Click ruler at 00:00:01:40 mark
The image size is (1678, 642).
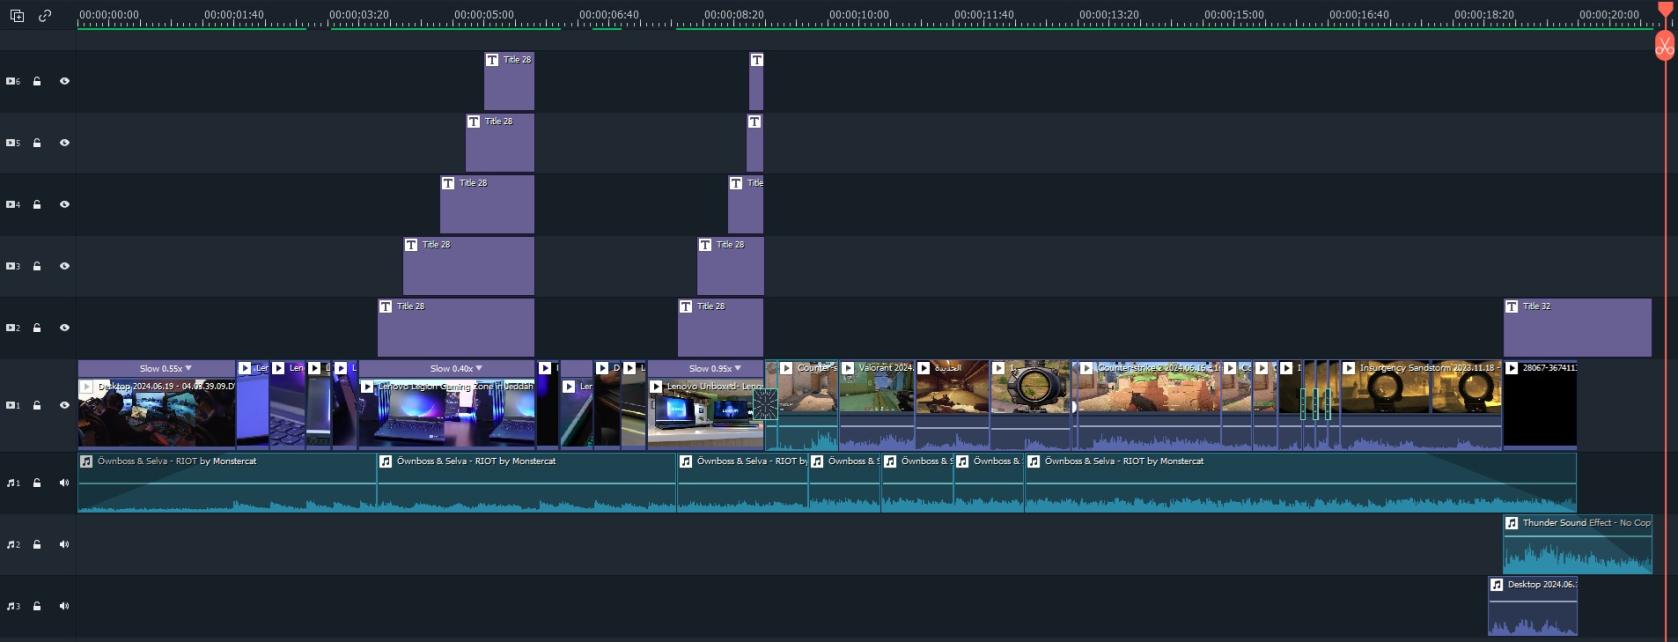pos(233,16)
